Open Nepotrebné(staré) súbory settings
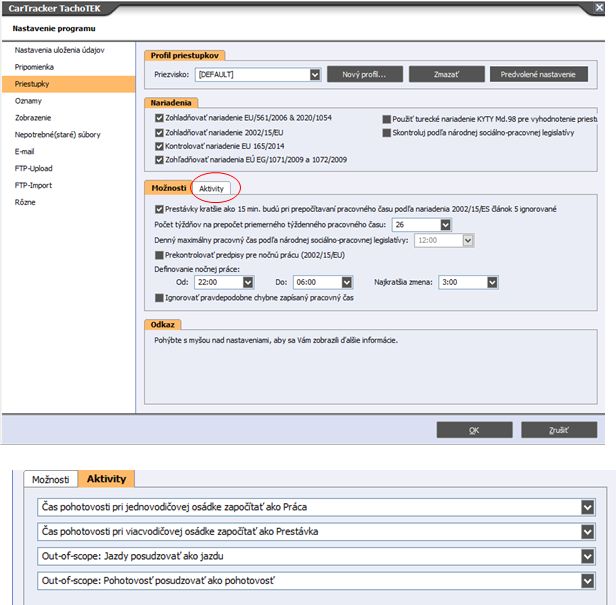Screen dimensions: 616x605 click(58, 135)
